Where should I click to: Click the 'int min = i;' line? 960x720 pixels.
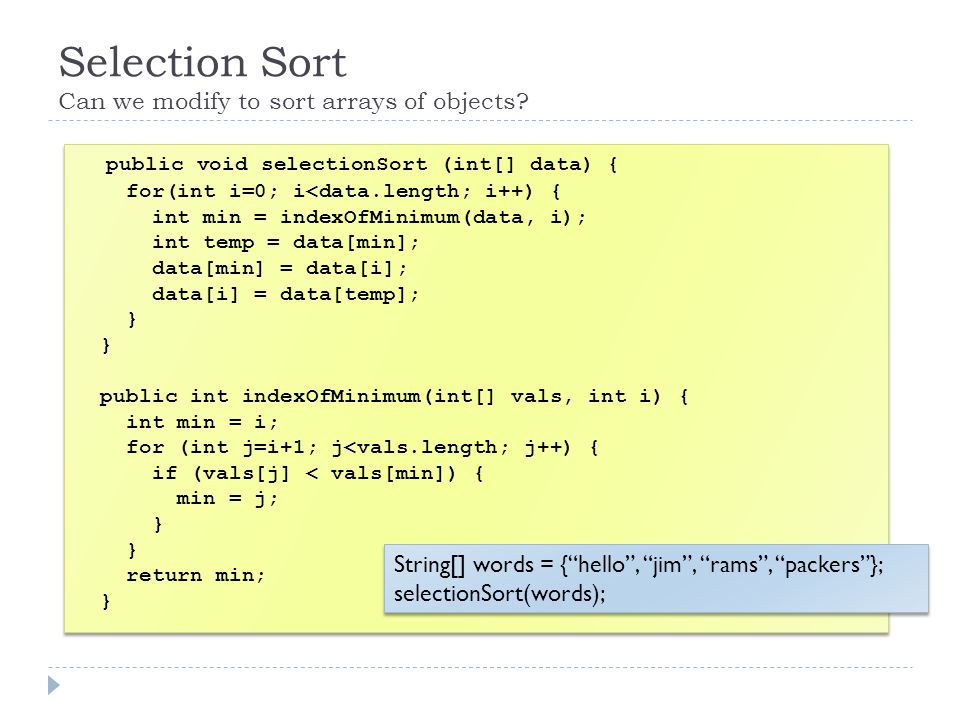pyautogui.click(x=202, y=422)
